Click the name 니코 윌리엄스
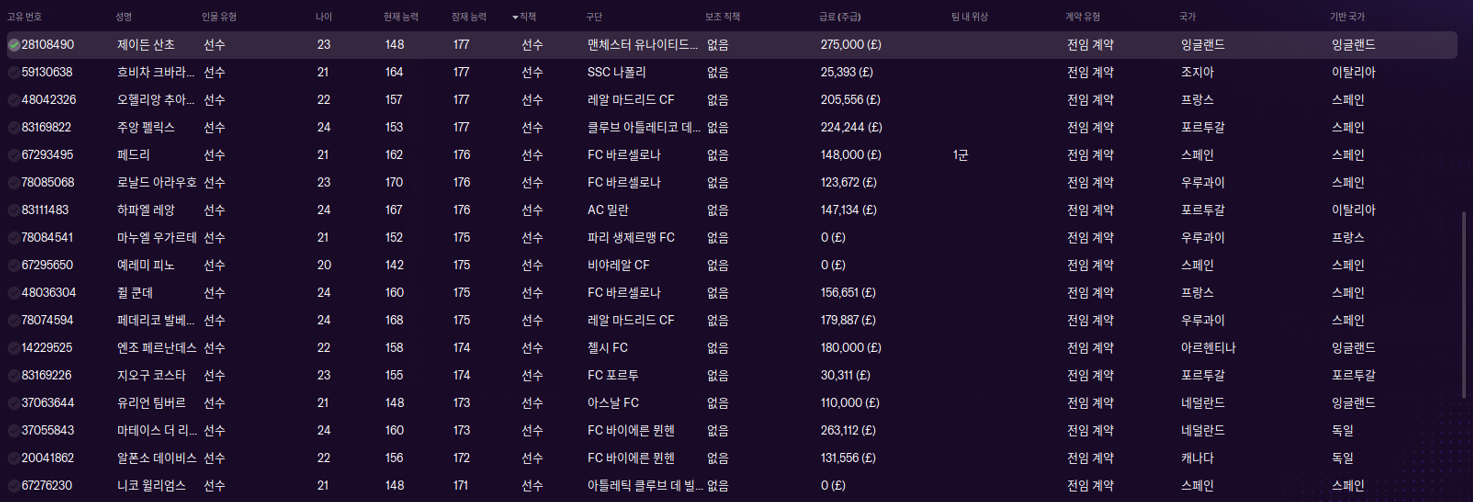Viewport: 1473px width, 502px height. click(x=151, y=485)
